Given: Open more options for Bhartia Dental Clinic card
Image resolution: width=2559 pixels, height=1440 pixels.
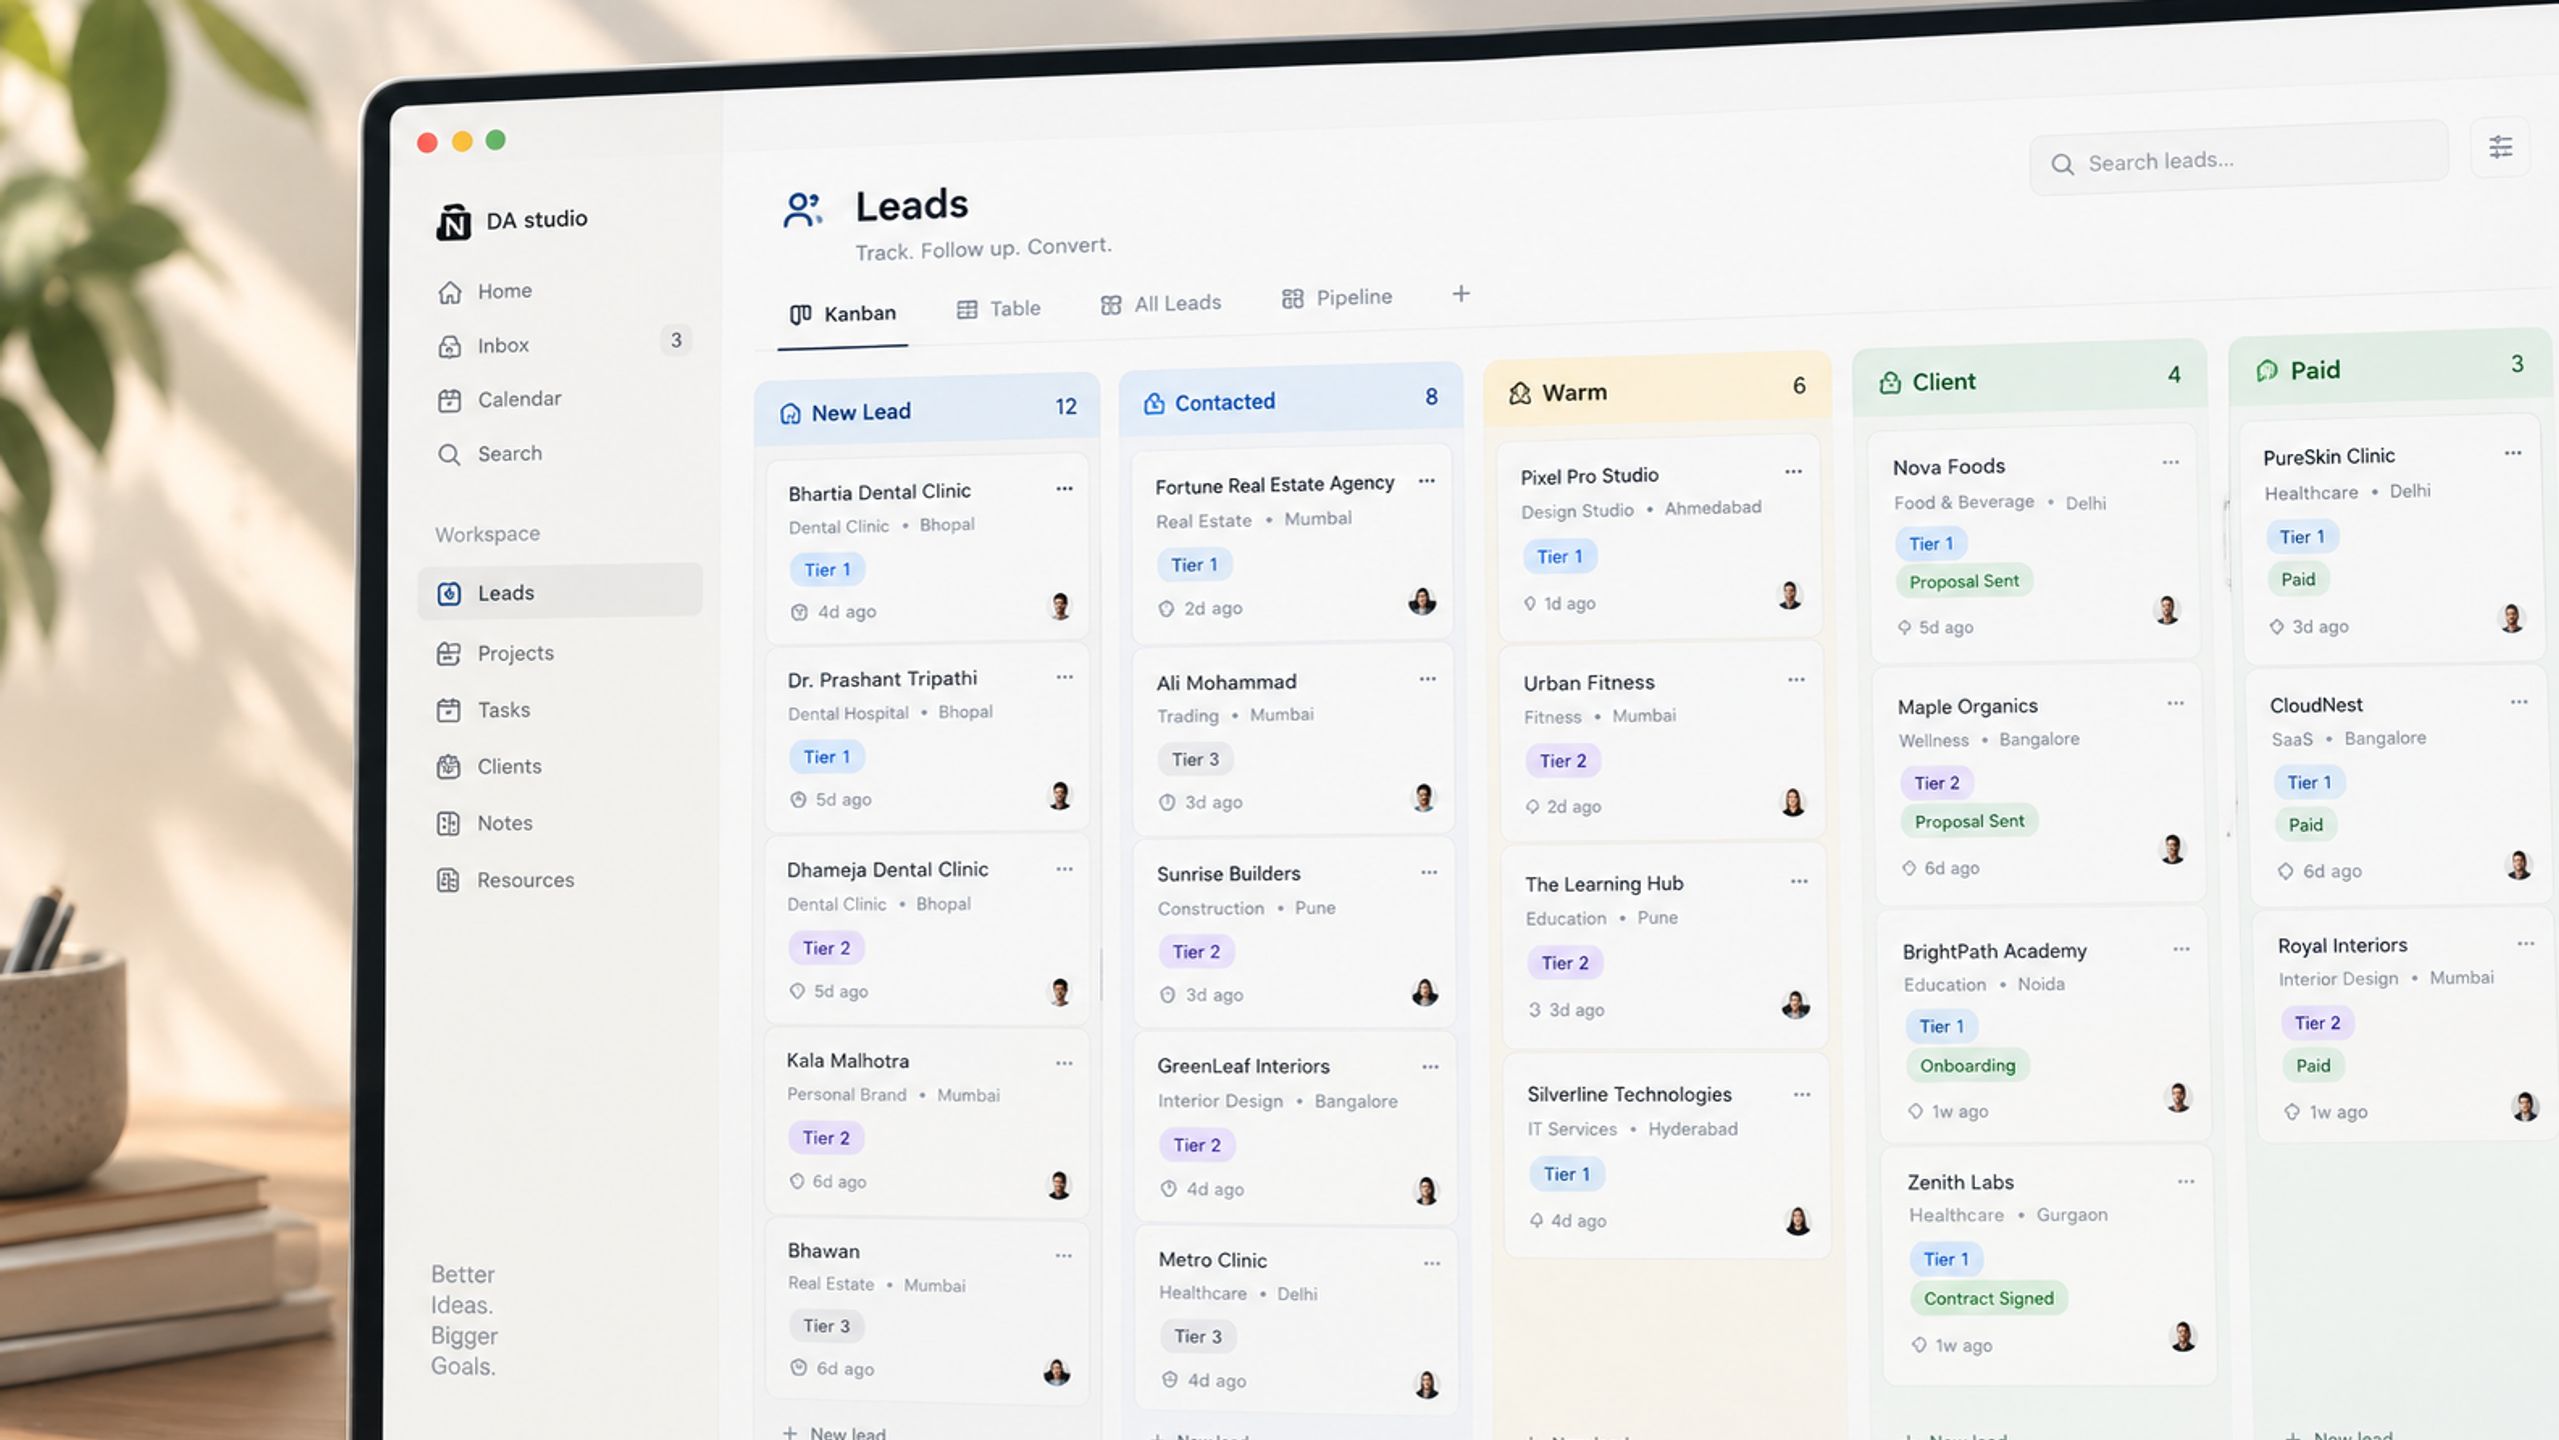Looking at the screenshot, I should (1064, 489).
